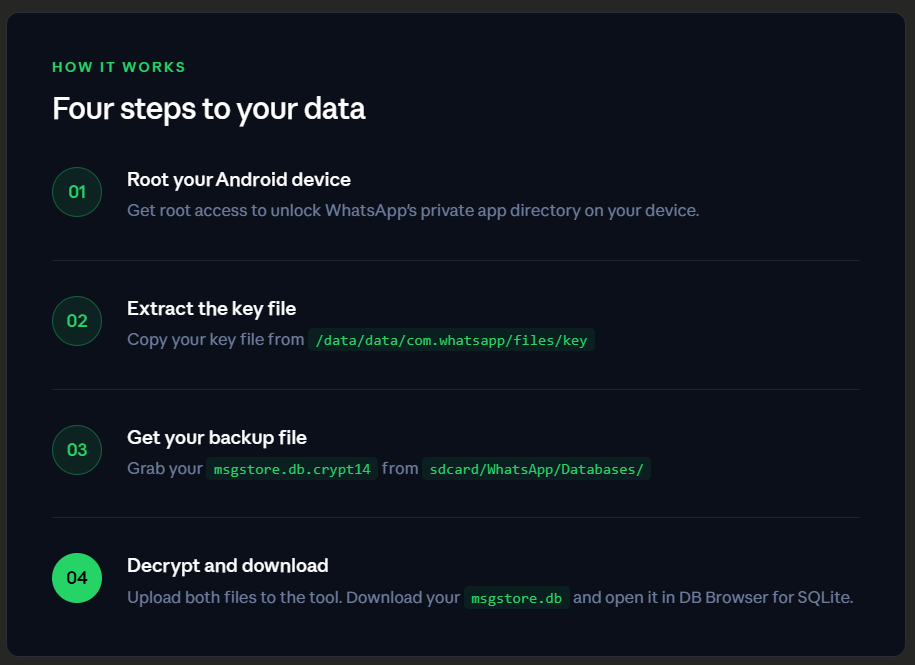
Task: Click the 'Decrypt and download' title
Action: (x=228, y=566)
